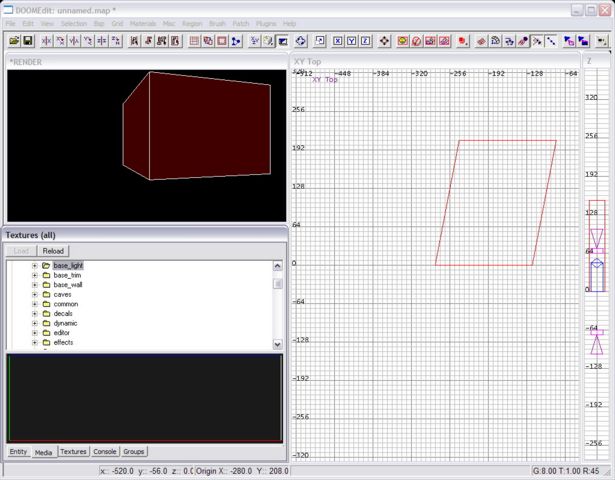Click the blue free-rotate circle icon

(301, 41)
